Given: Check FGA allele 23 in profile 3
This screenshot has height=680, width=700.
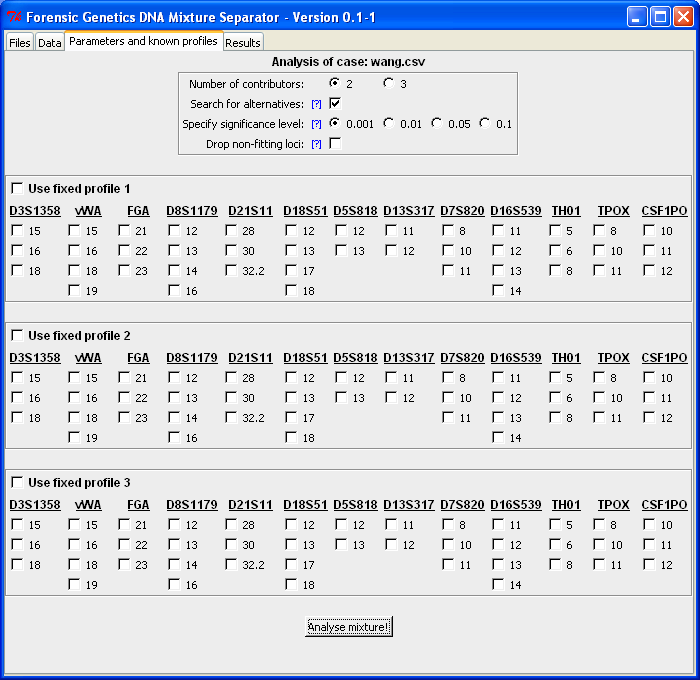Looking at the screenshot, I should point(125,564).
